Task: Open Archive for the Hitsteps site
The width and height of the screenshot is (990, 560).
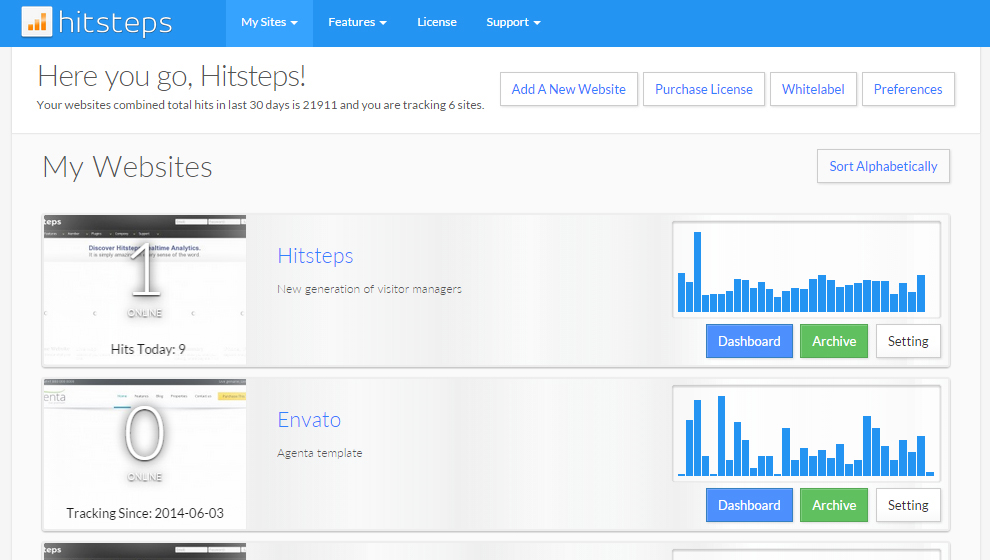Action: click(834, 341)
